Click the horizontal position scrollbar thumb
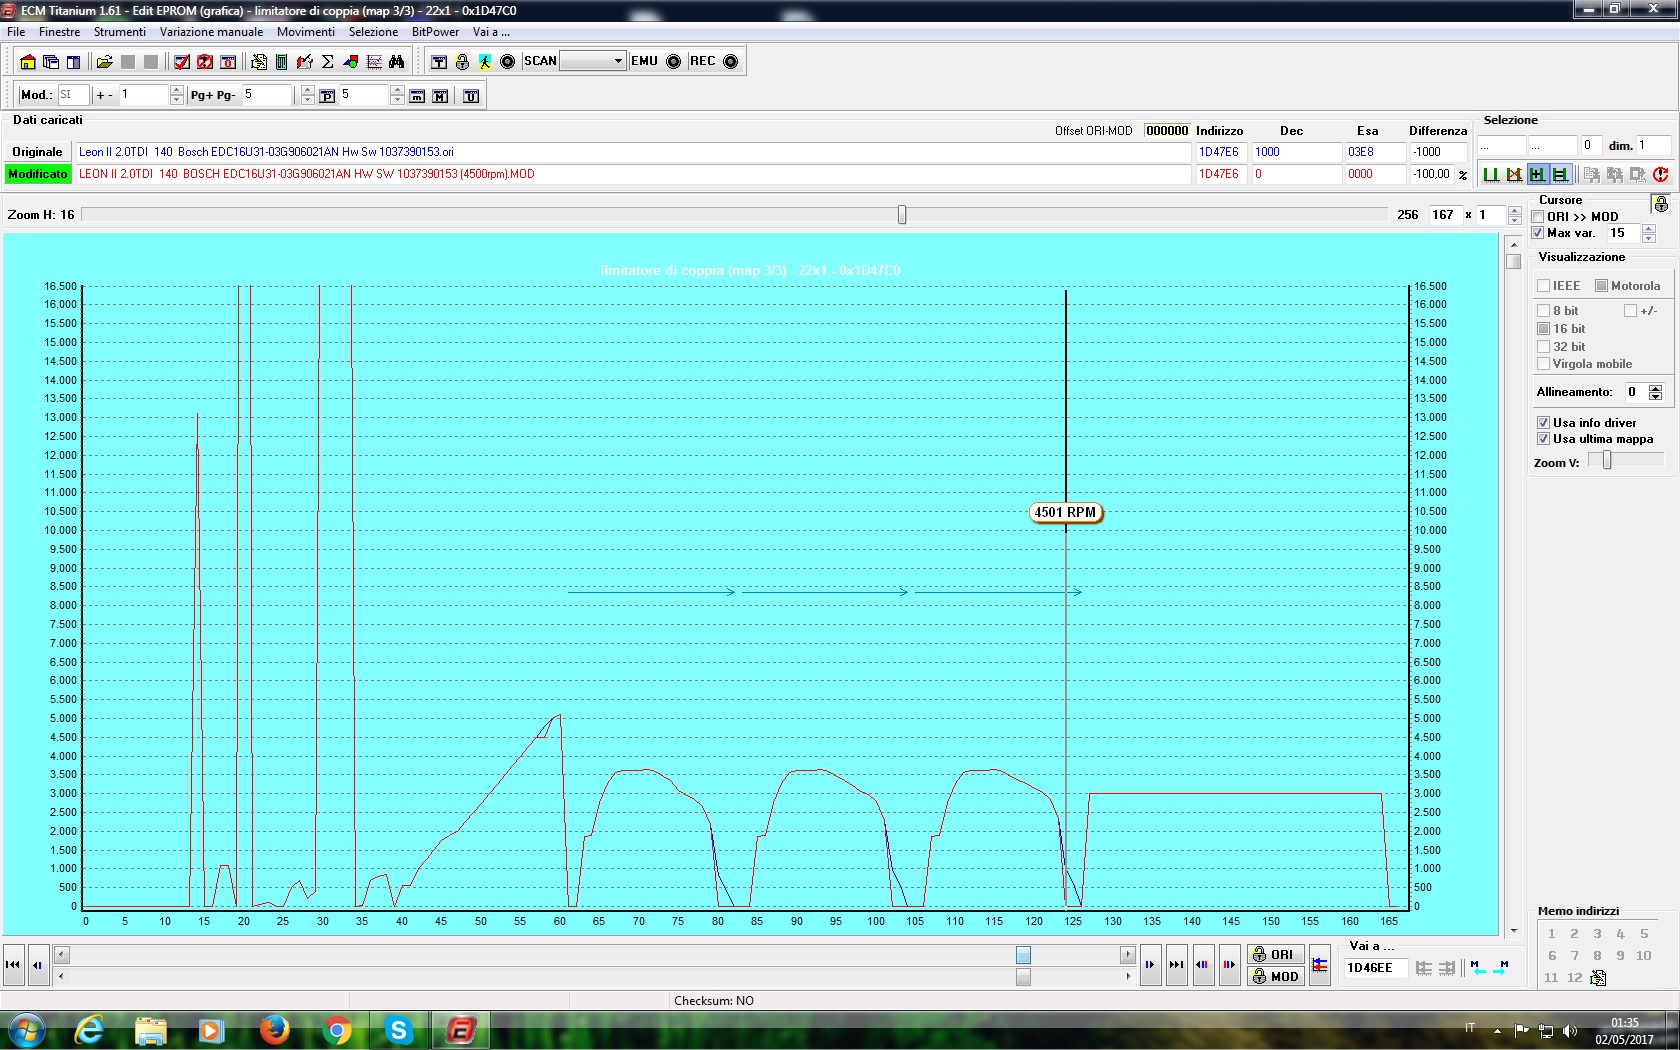Image resolution: width=1680 pixels, height=1050 pixels. [1023, 955]
